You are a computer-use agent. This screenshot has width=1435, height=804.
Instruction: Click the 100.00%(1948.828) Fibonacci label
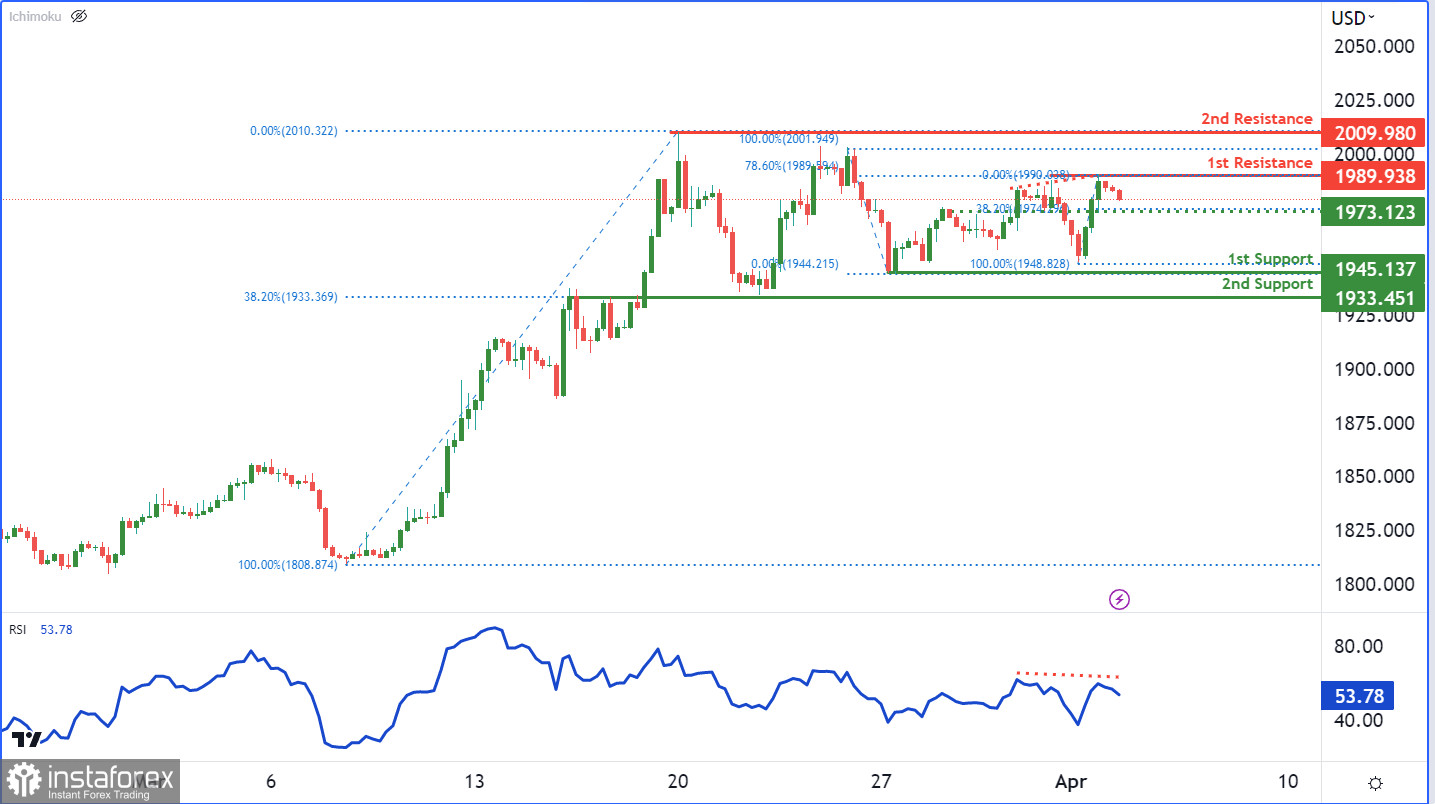coord(1021,264)
